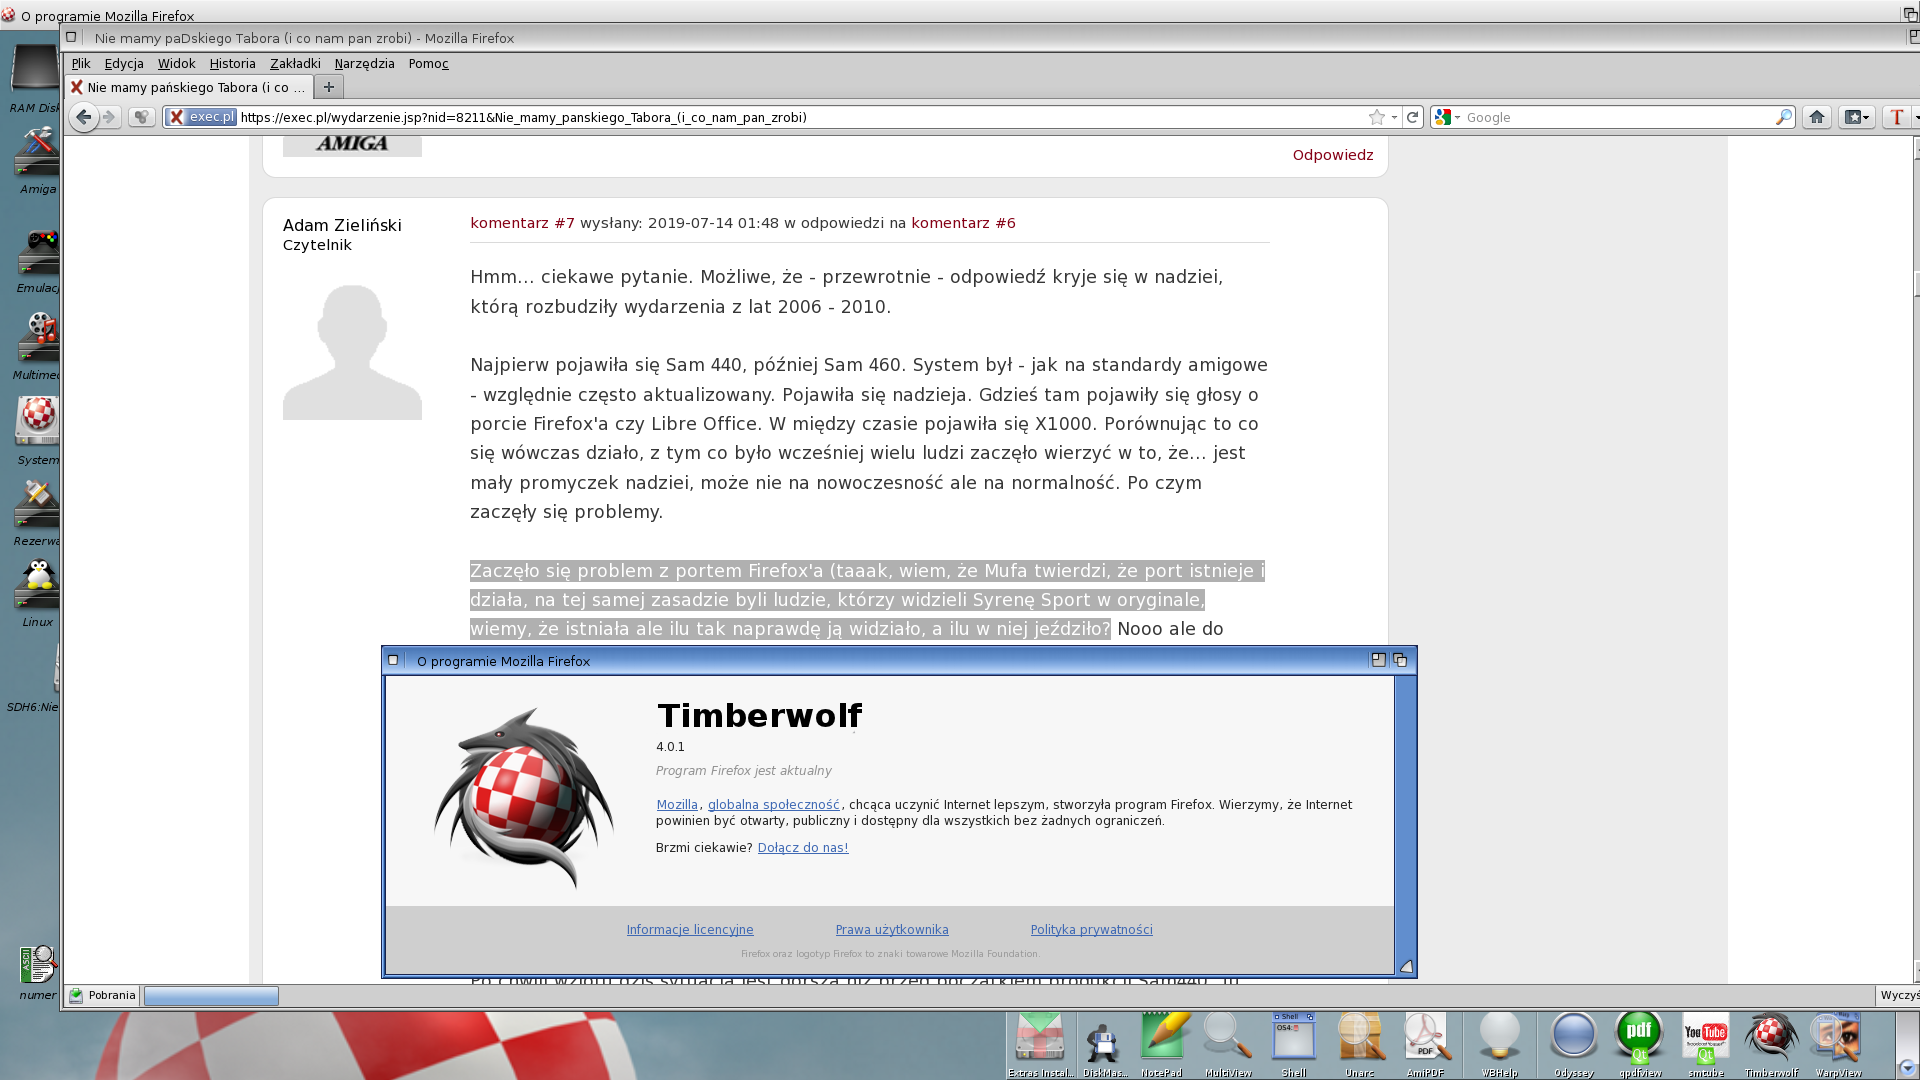This screenshot has height=1080, width=1920.
Task: Click the download progress bar in status bar
Action: coord(211,996)
